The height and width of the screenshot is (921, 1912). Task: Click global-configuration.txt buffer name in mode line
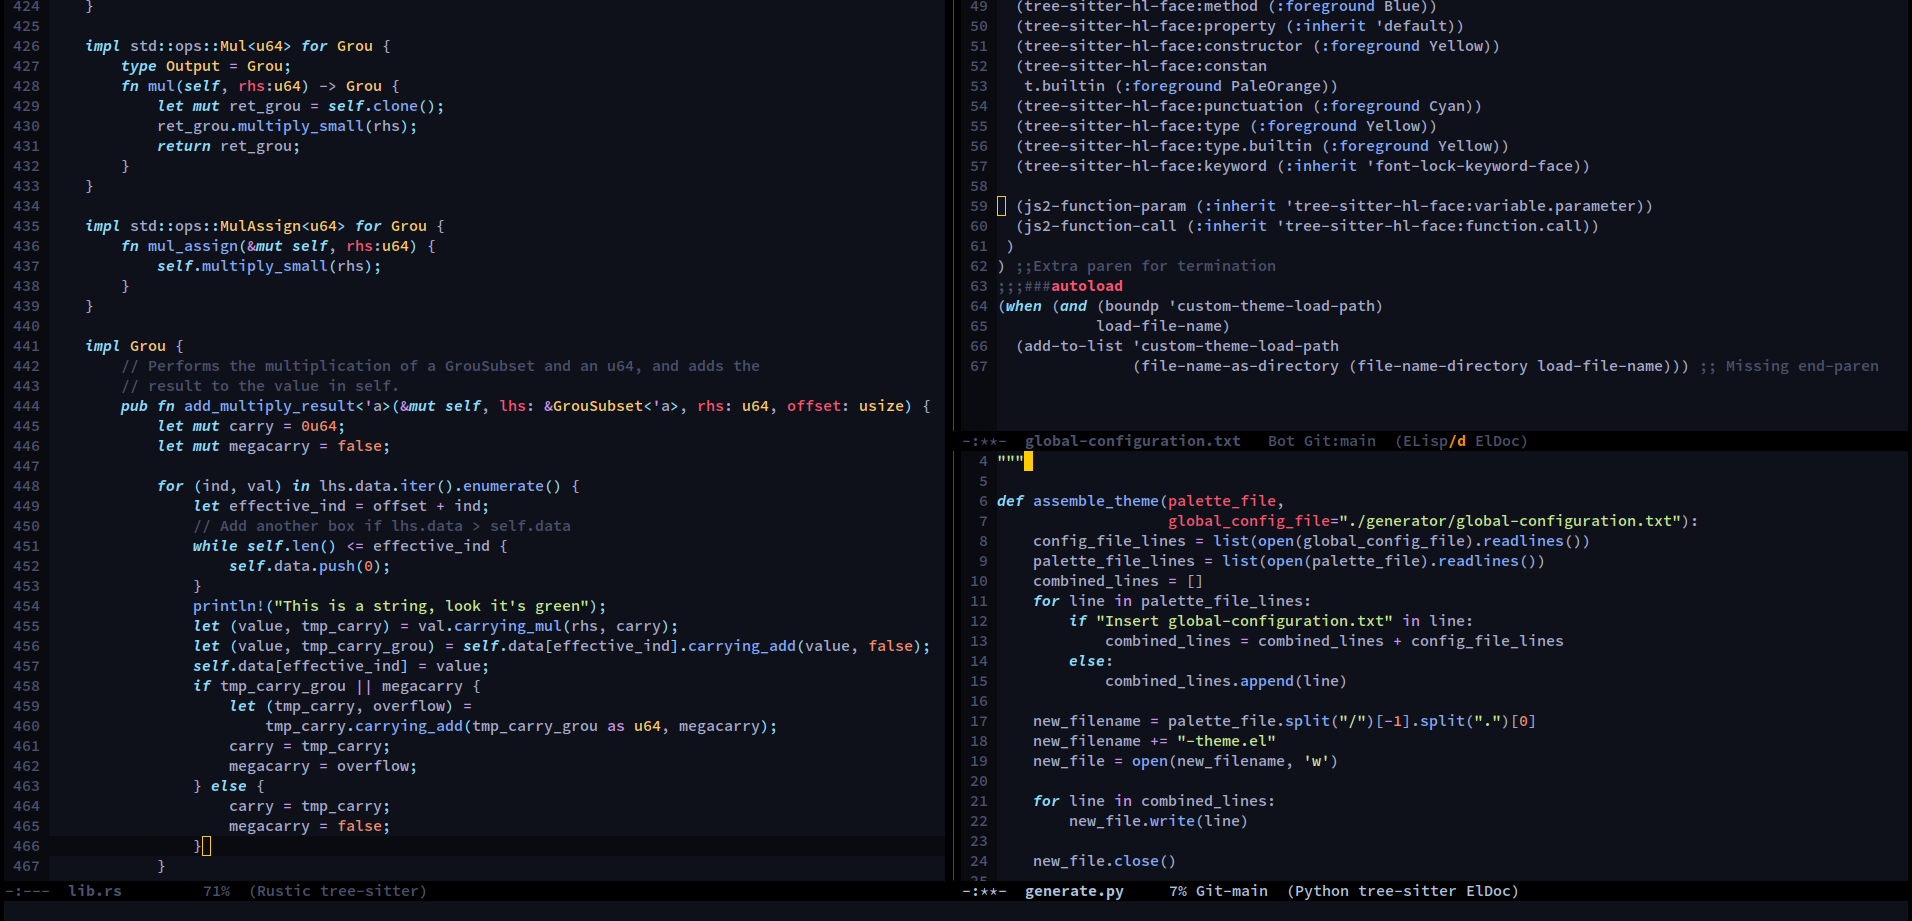click(1132, 441)
